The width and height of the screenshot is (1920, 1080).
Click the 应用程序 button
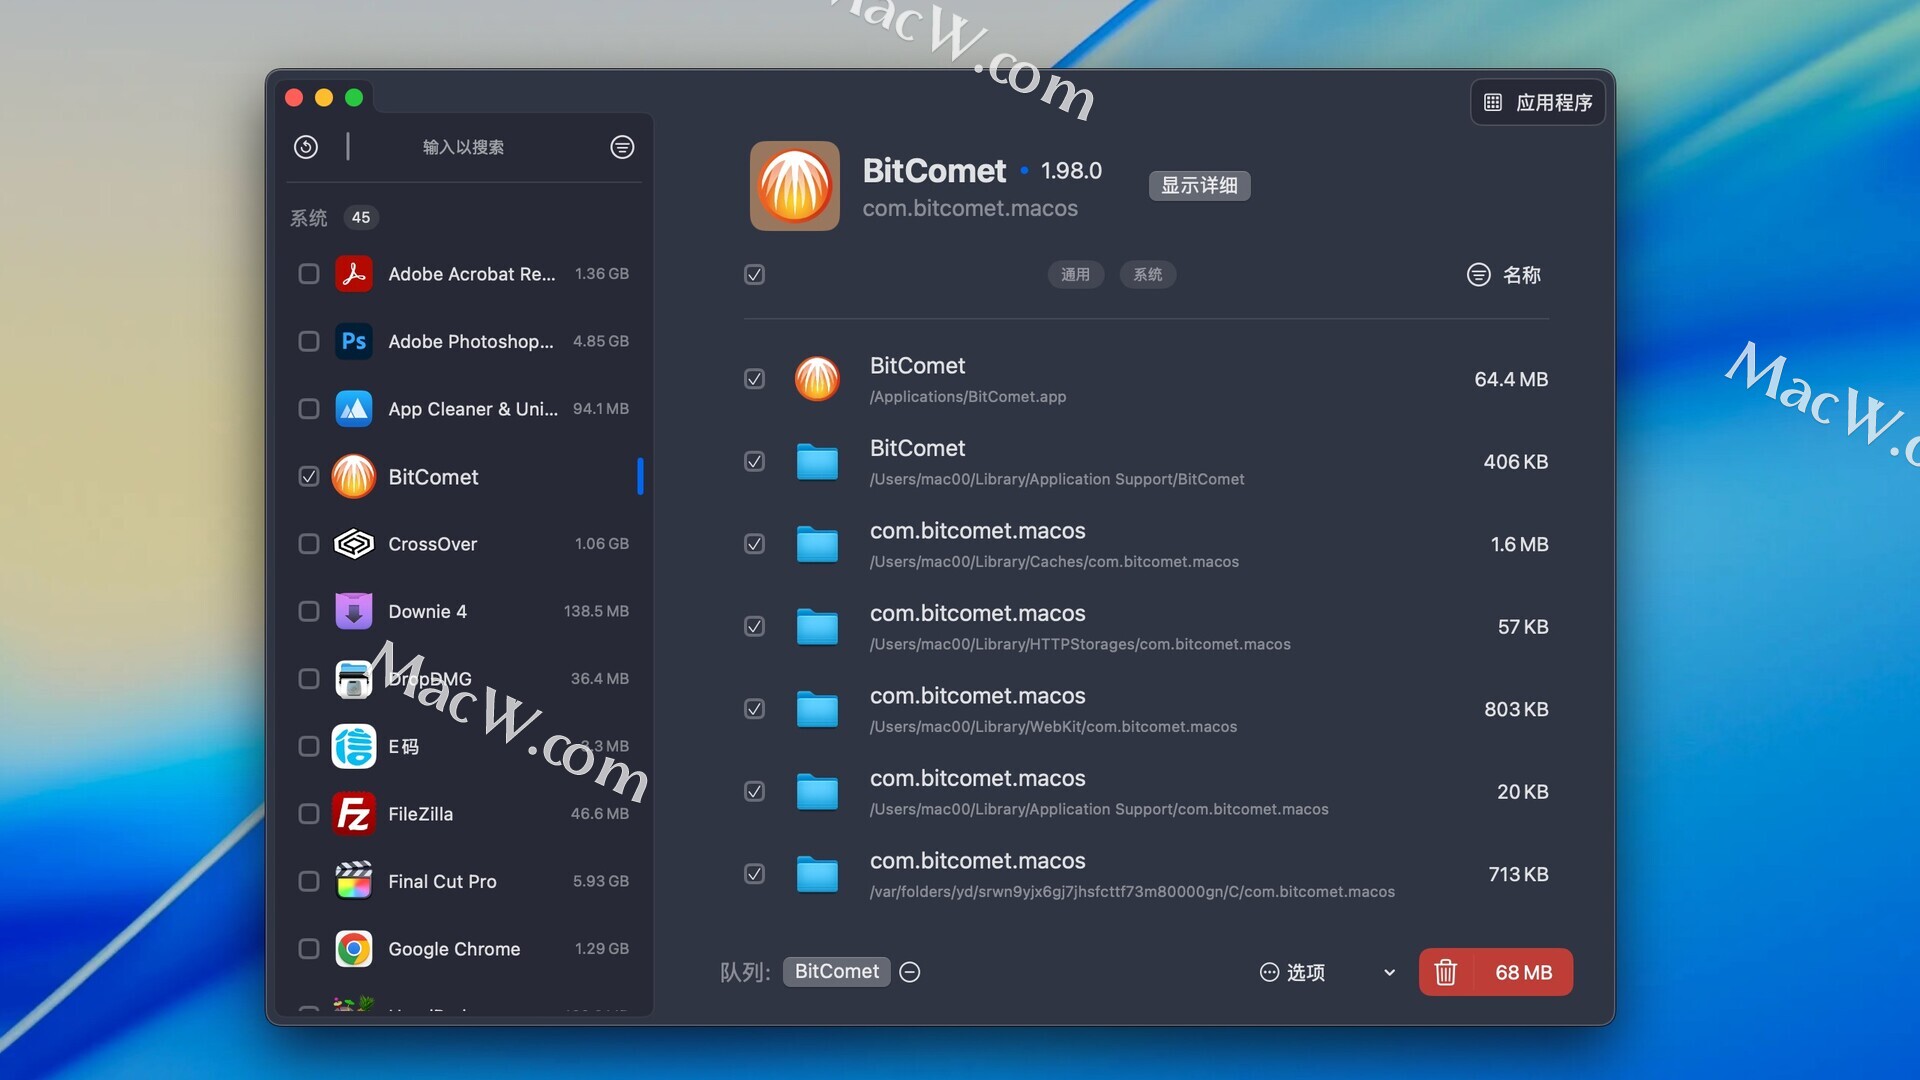(x=1538, y=102)
